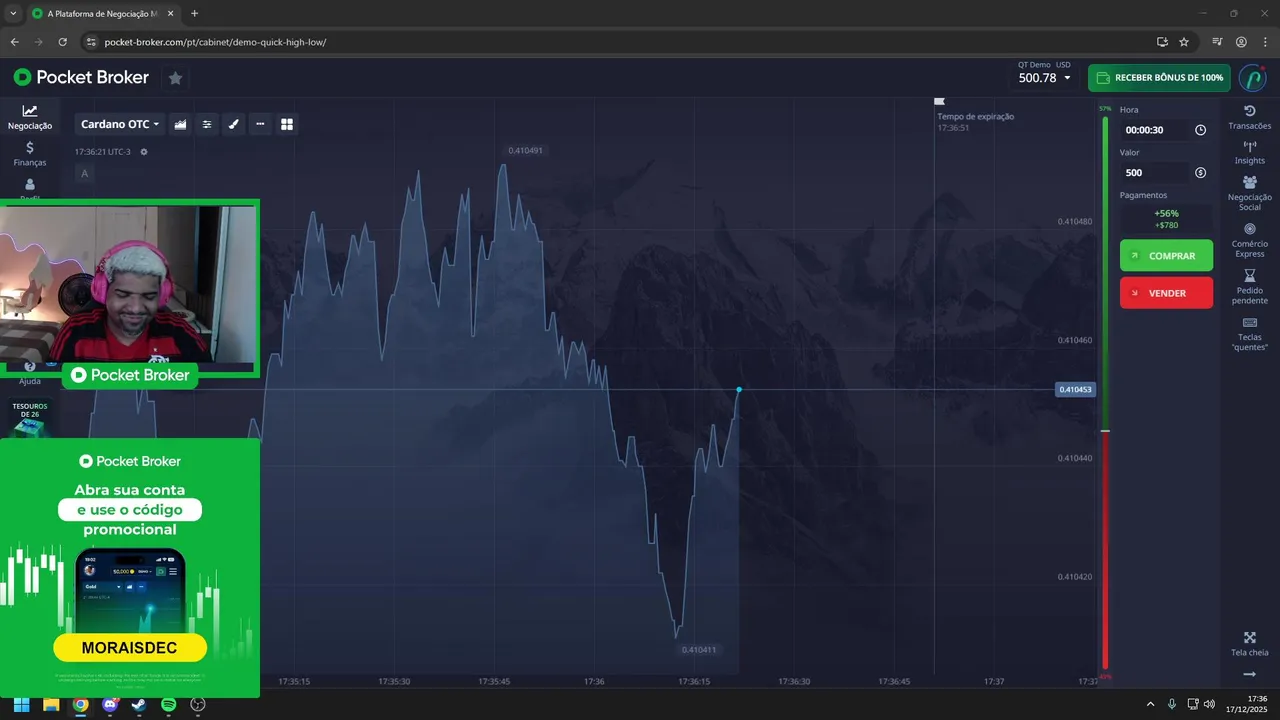Click the VENDER sell button
This screenshot has height=720, width=1280.
[1166, 293]
